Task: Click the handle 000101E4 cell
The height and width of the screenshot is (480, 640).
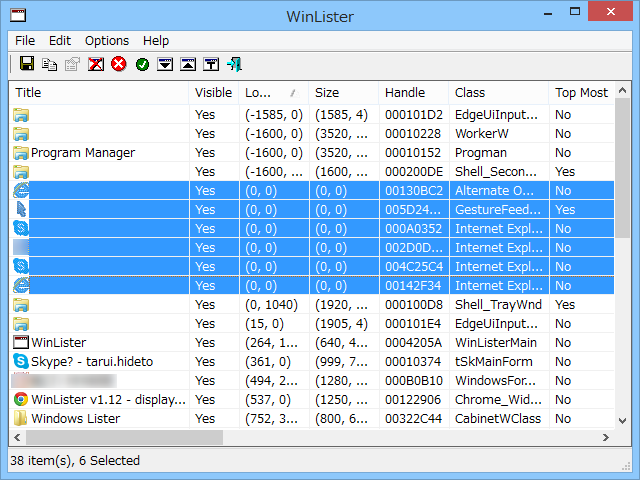Action: point(413,324)
